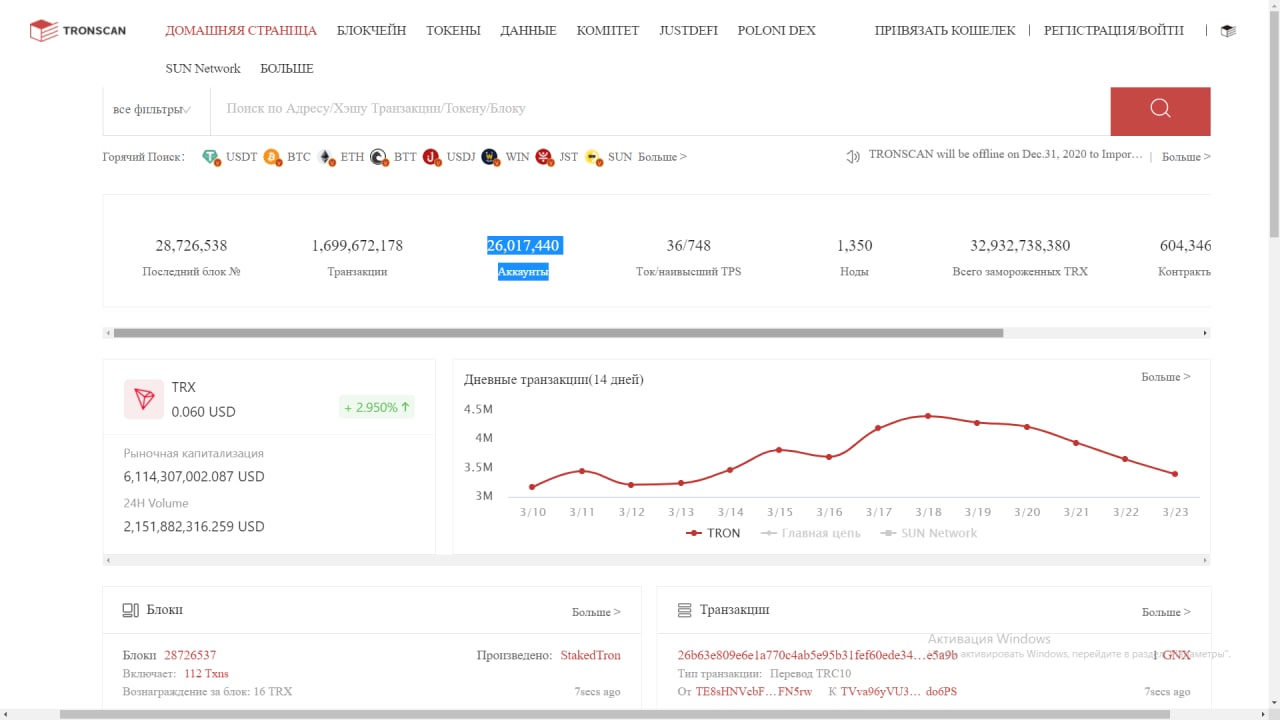Click the page bottom horizontal scrollbar thumb
This screenshot has width=1280, height=720.
tap(615, 714)
